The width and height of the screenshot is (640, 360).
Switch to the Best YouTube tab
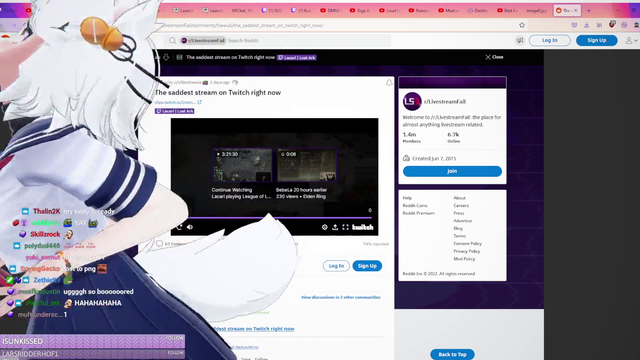508,11
